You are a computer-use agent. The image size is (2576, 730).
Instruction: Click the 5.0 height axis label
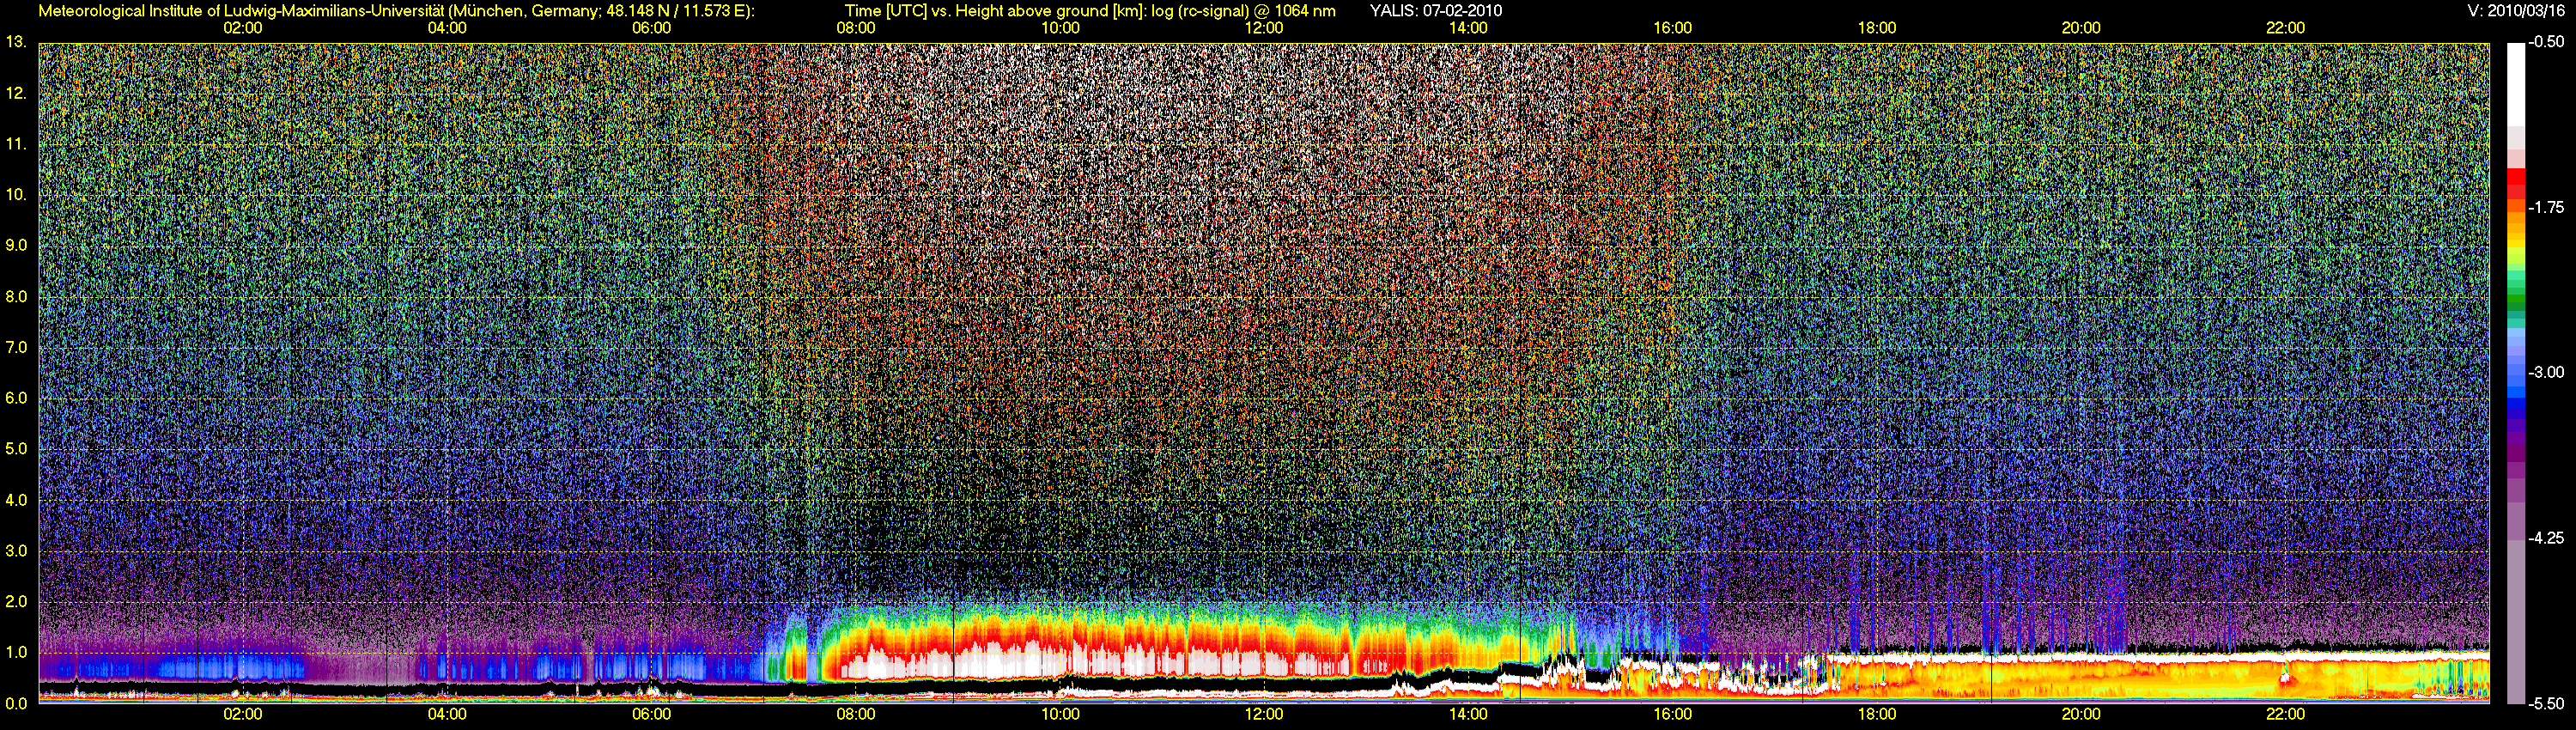[x=16, y=449]
